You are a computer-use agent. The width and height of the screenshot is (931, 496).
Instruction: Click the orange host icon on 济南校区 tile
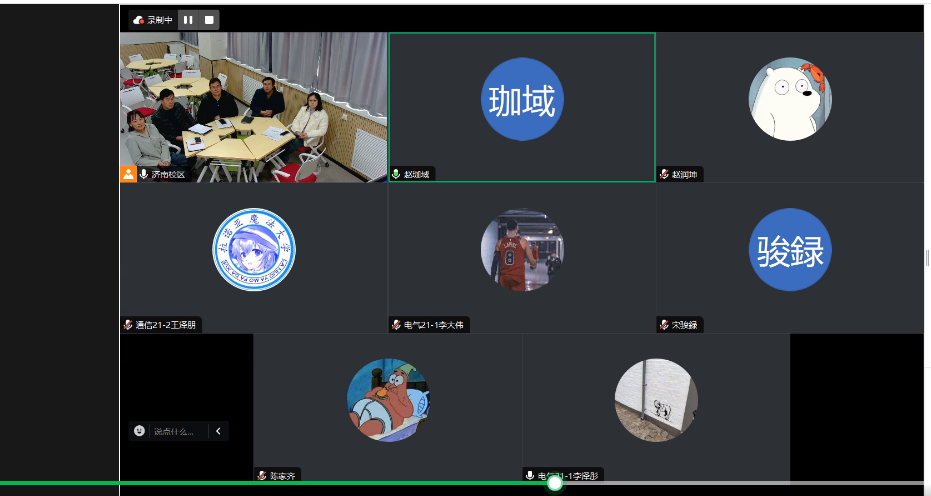(128, 174)
